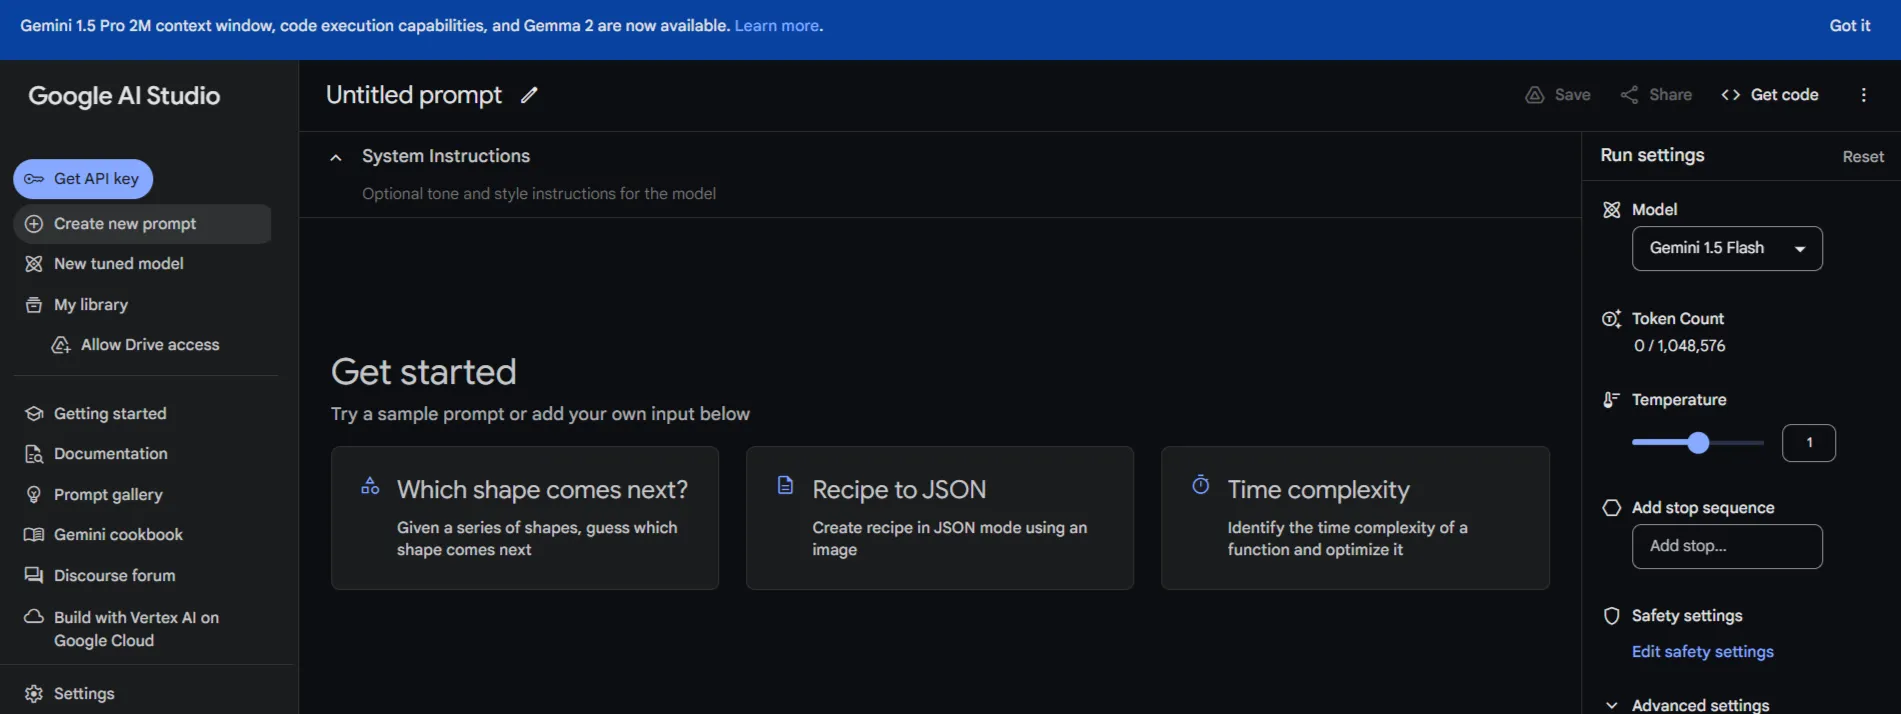Collapse the System Instructions section

click(x=336, y=157)
